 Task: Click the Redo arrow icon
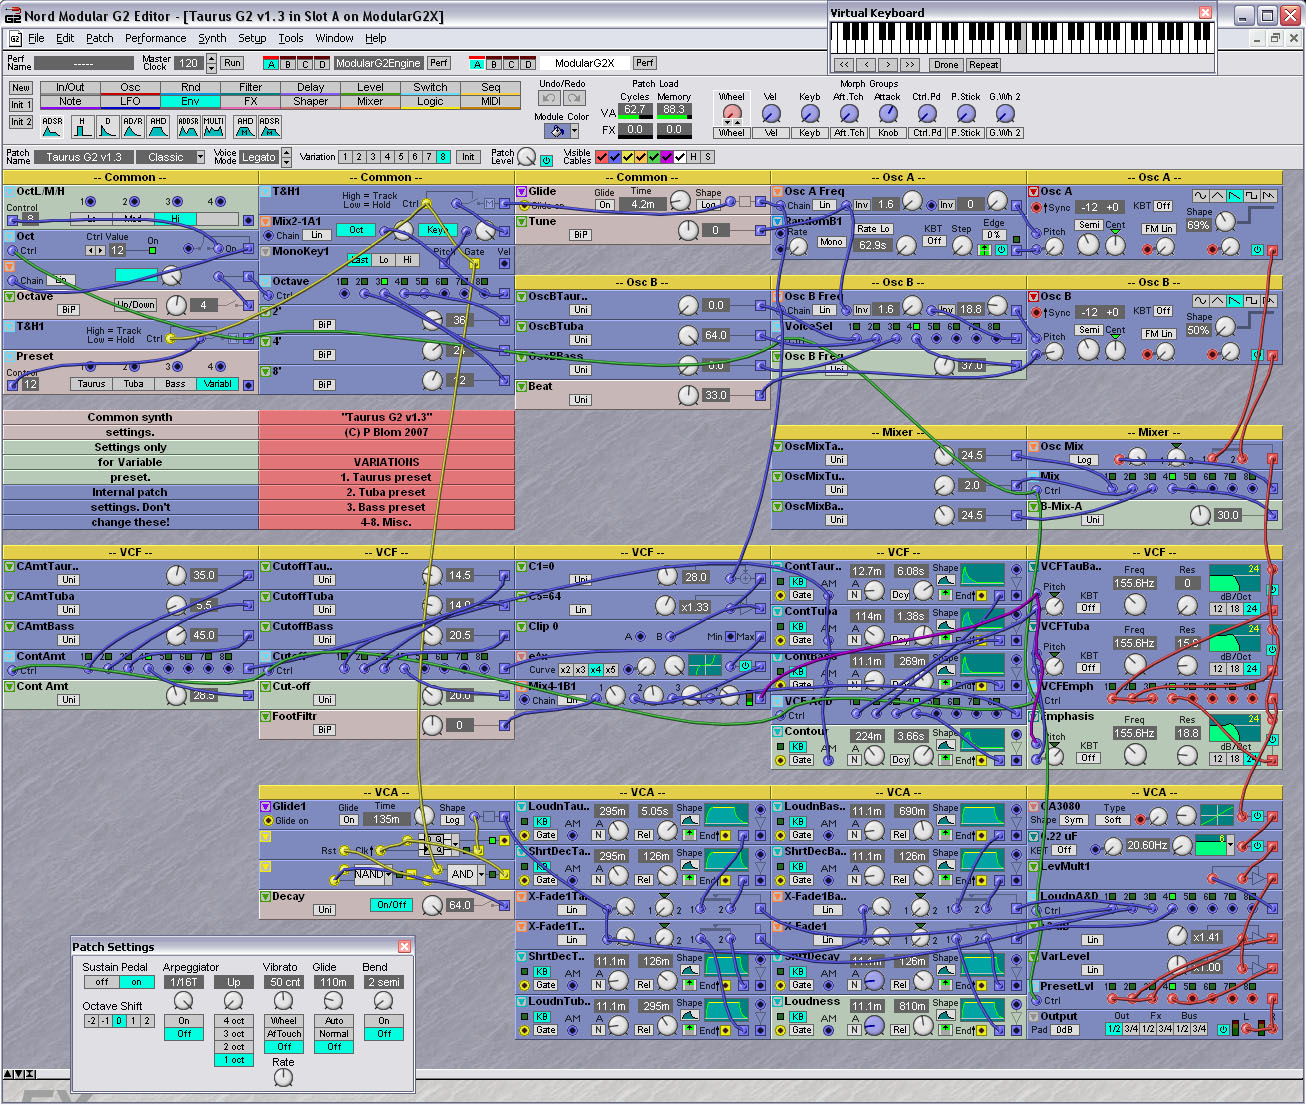[x=574, y=98]
